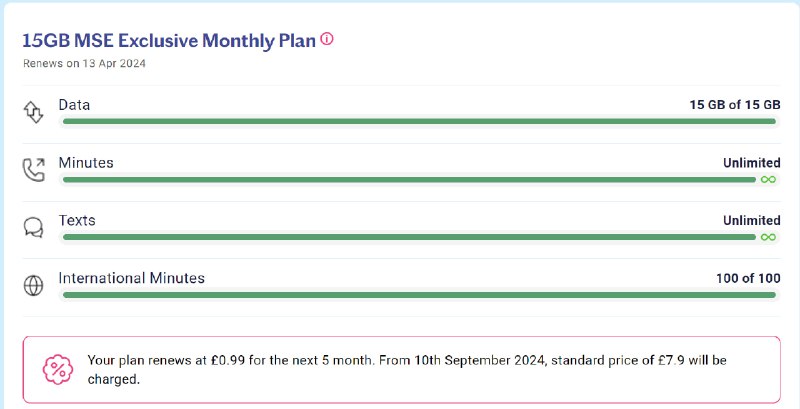
Task: Click the '15 GB of 15 GB' value
Action: (x=734, y=105)
